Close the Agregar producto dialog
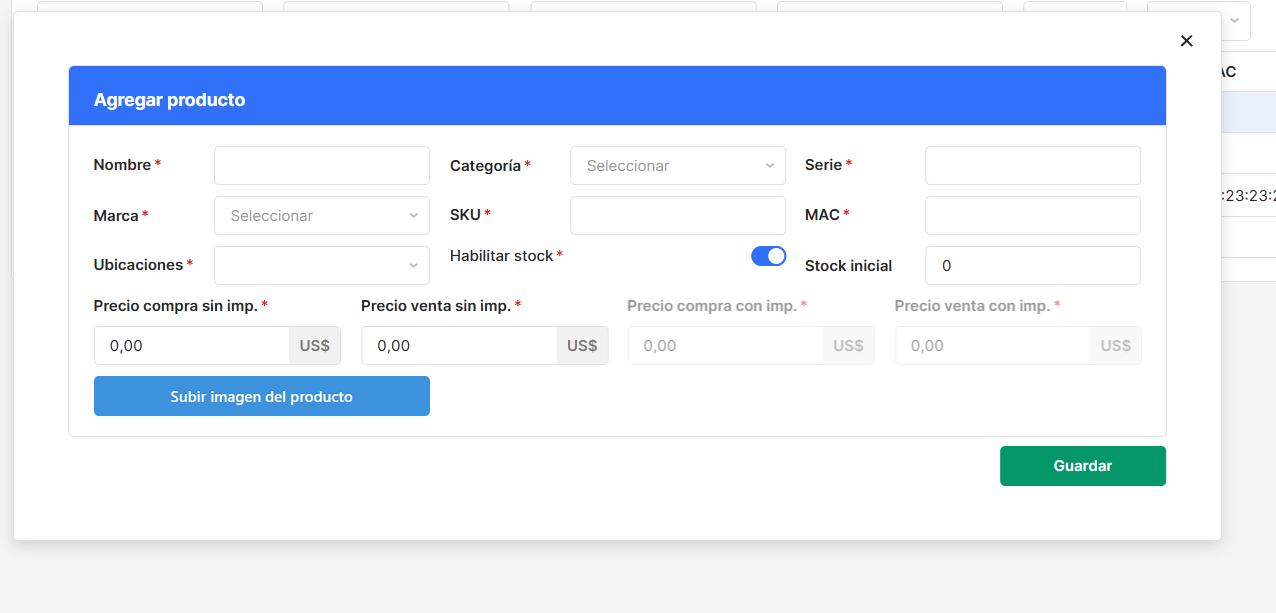The width and height of the screenshot is (1276, 613). coord(1186,41)
